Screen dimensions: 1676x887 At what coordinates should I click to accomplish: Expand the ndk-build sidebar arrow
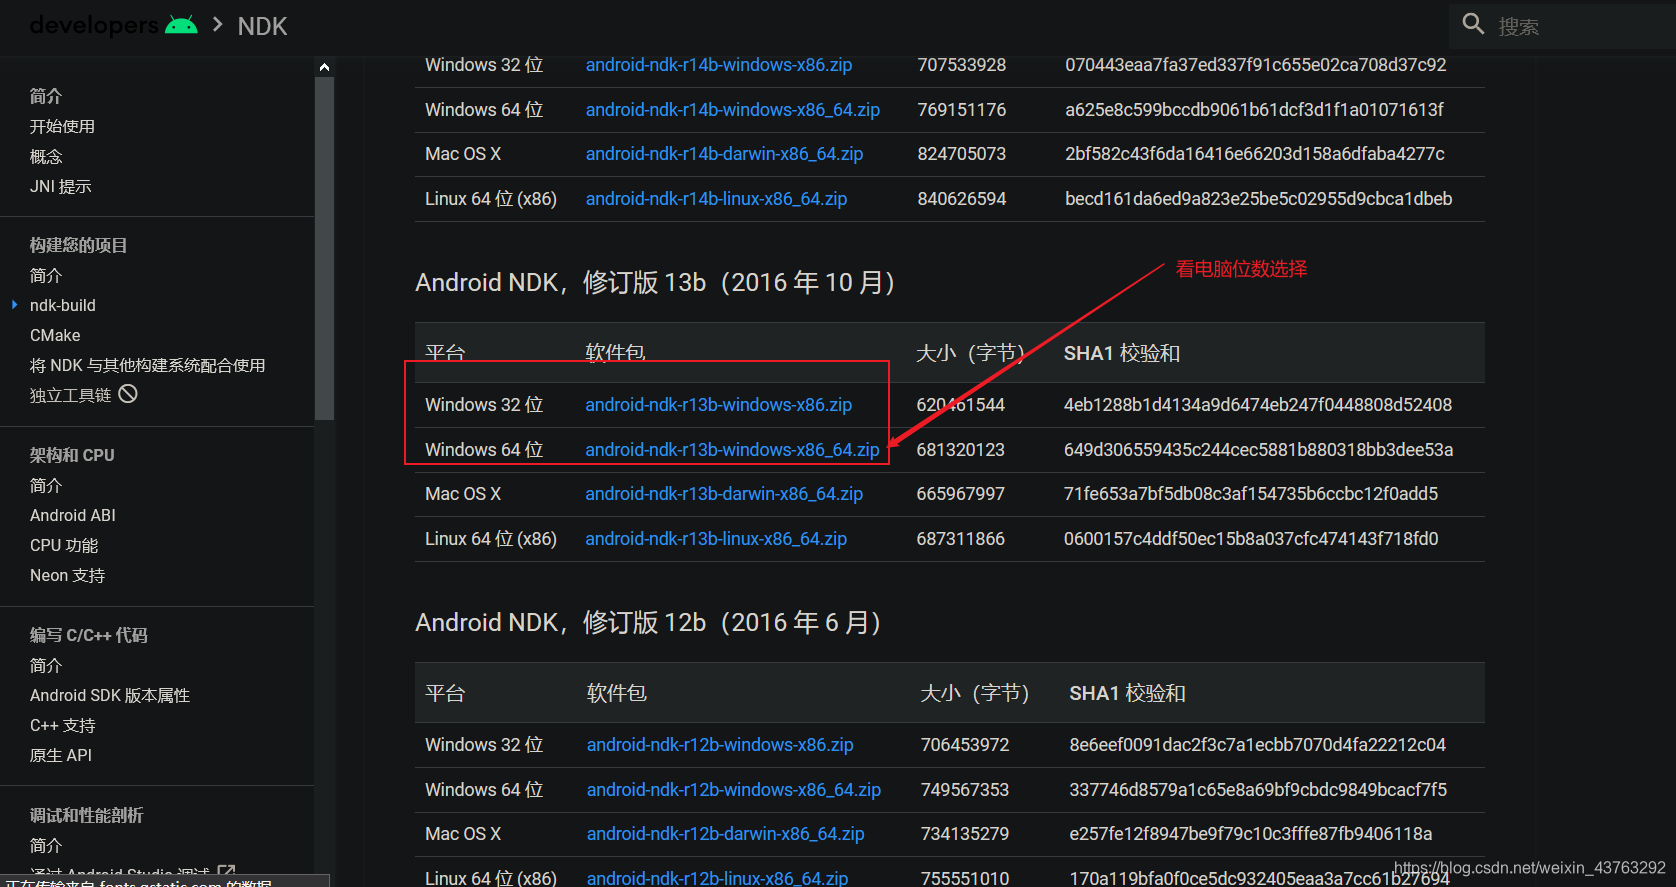point(14,305)
